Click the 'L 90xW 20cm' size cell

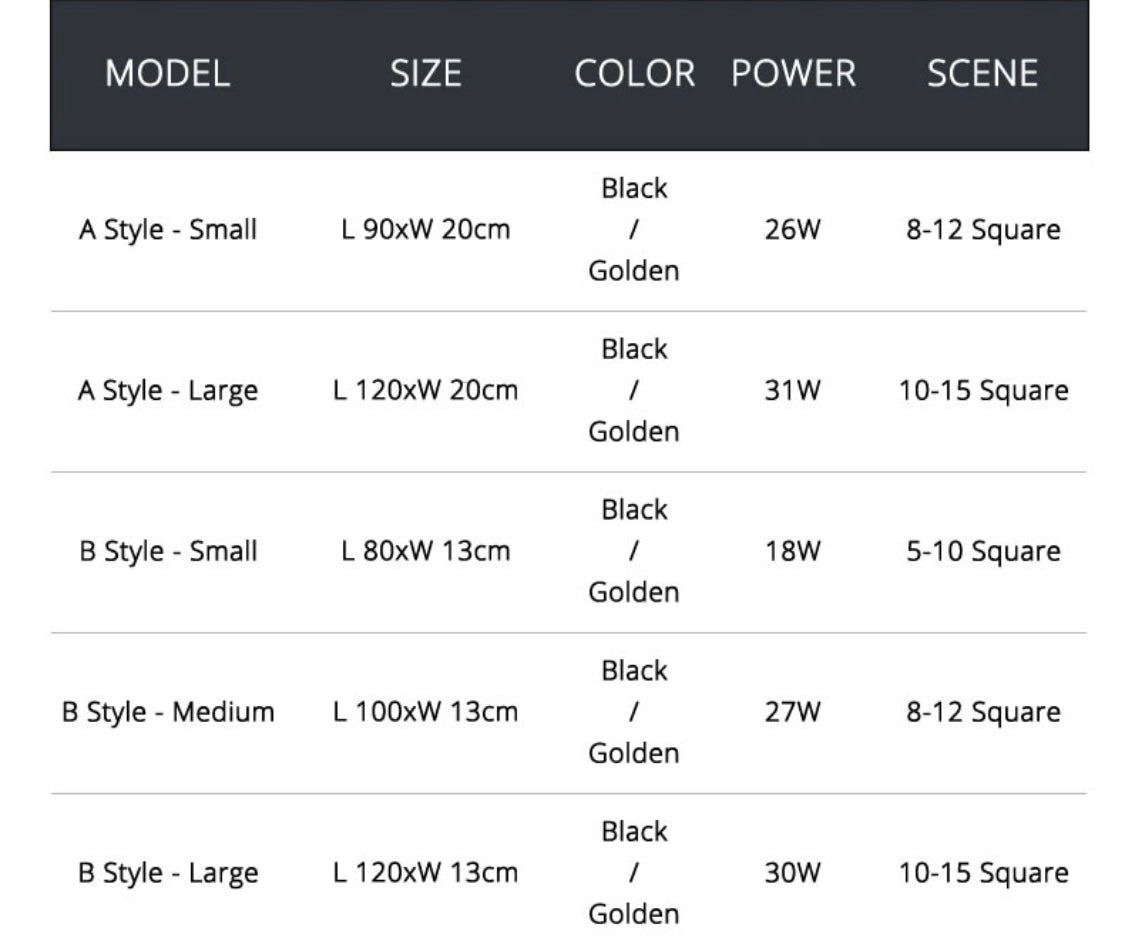tap(425, 230)
